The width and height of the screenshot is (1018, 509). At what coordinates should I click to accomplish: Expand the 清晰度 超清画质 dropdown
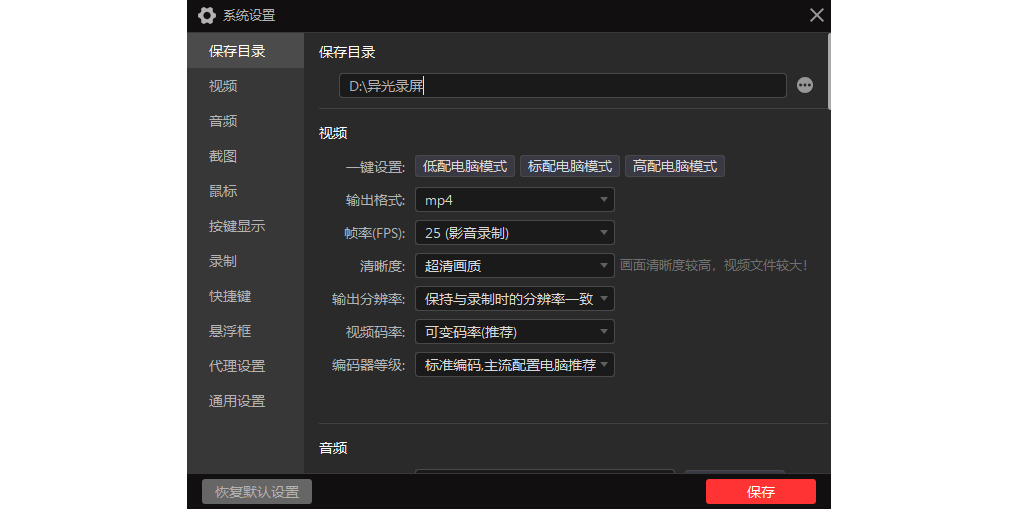(515, 266)
